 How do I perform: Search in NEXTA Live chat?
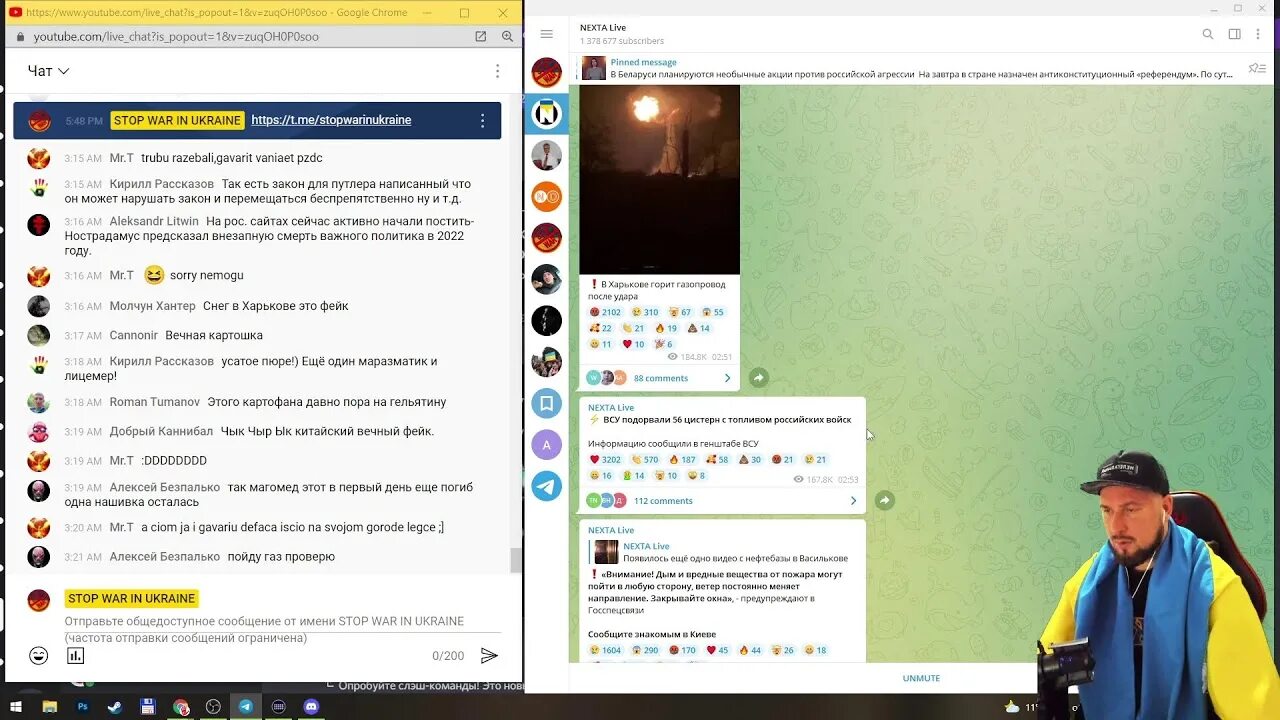[1207, 34]
